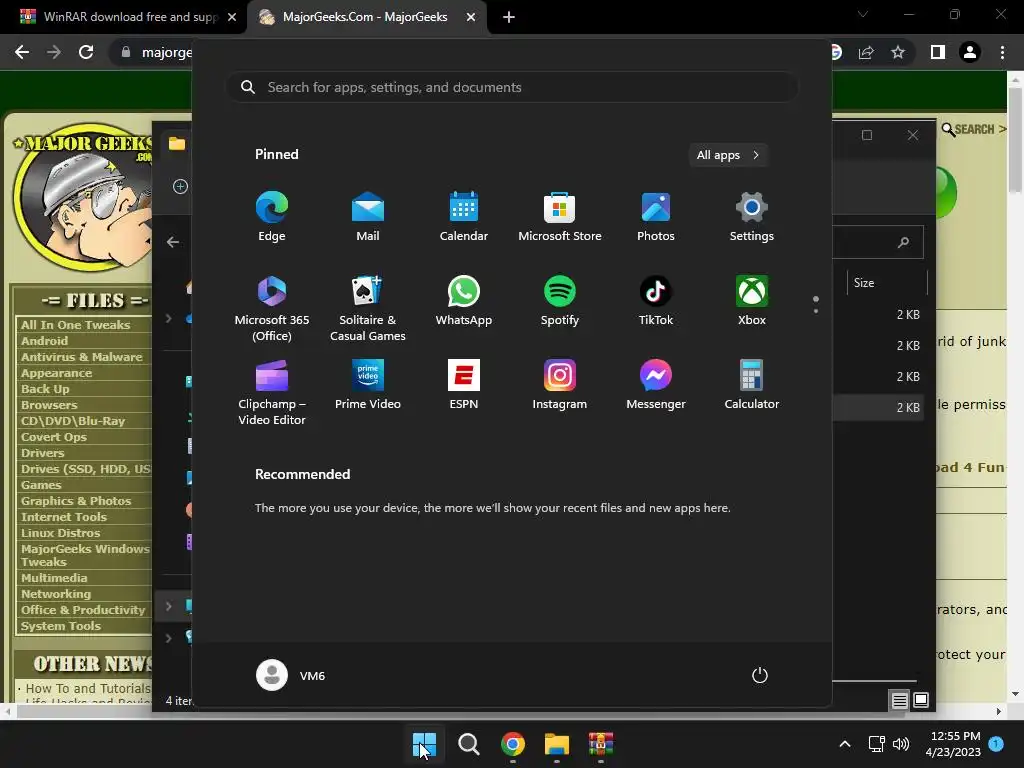Click the Power button in Start menu

coord(760,675)
